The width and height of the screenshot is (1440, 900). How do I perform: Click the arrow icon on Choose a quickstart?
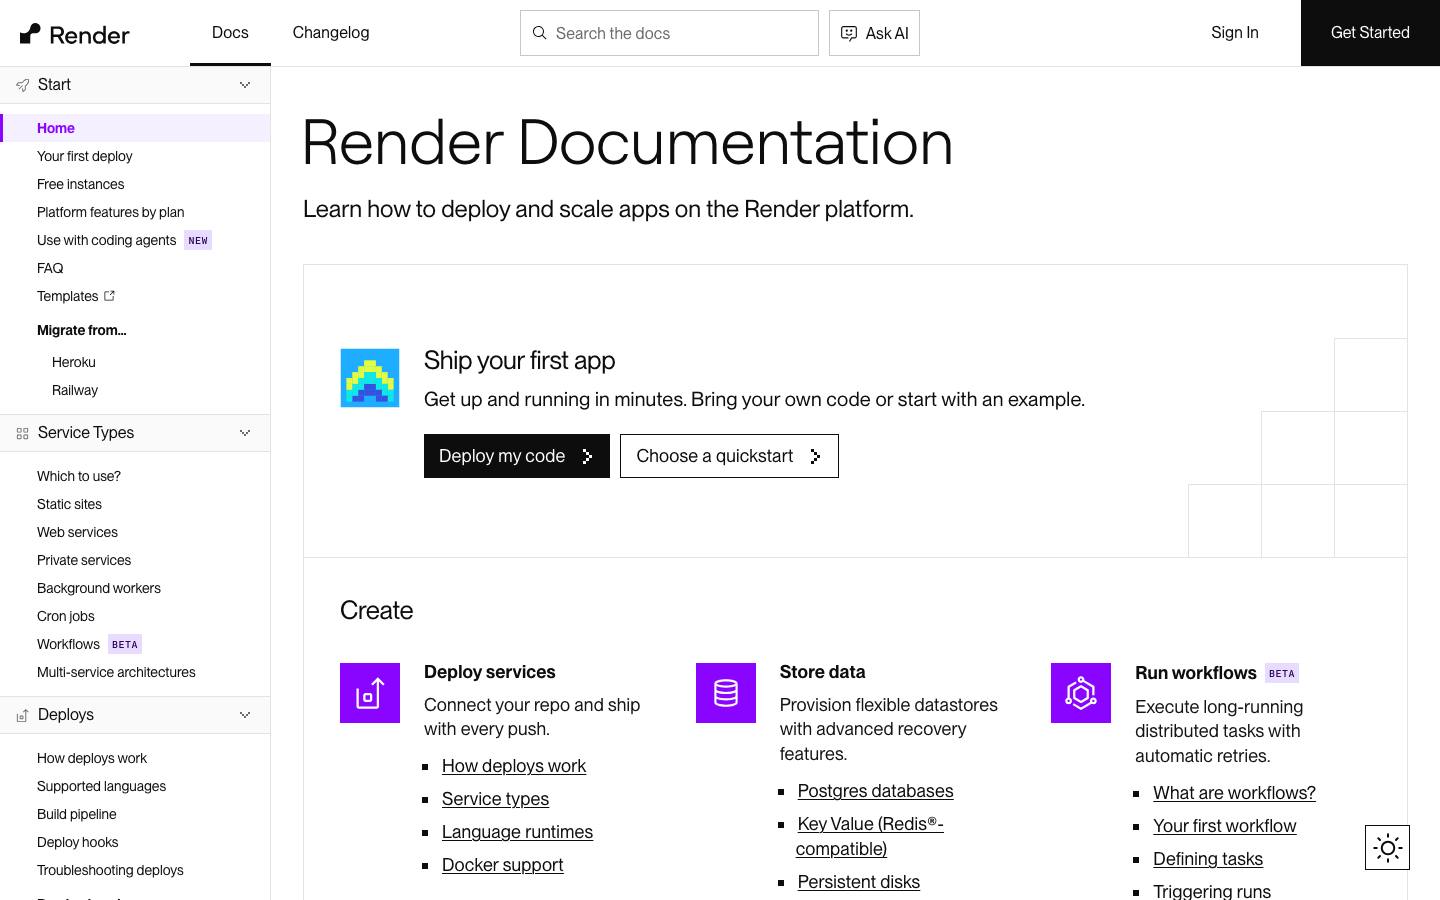(816, 456)
